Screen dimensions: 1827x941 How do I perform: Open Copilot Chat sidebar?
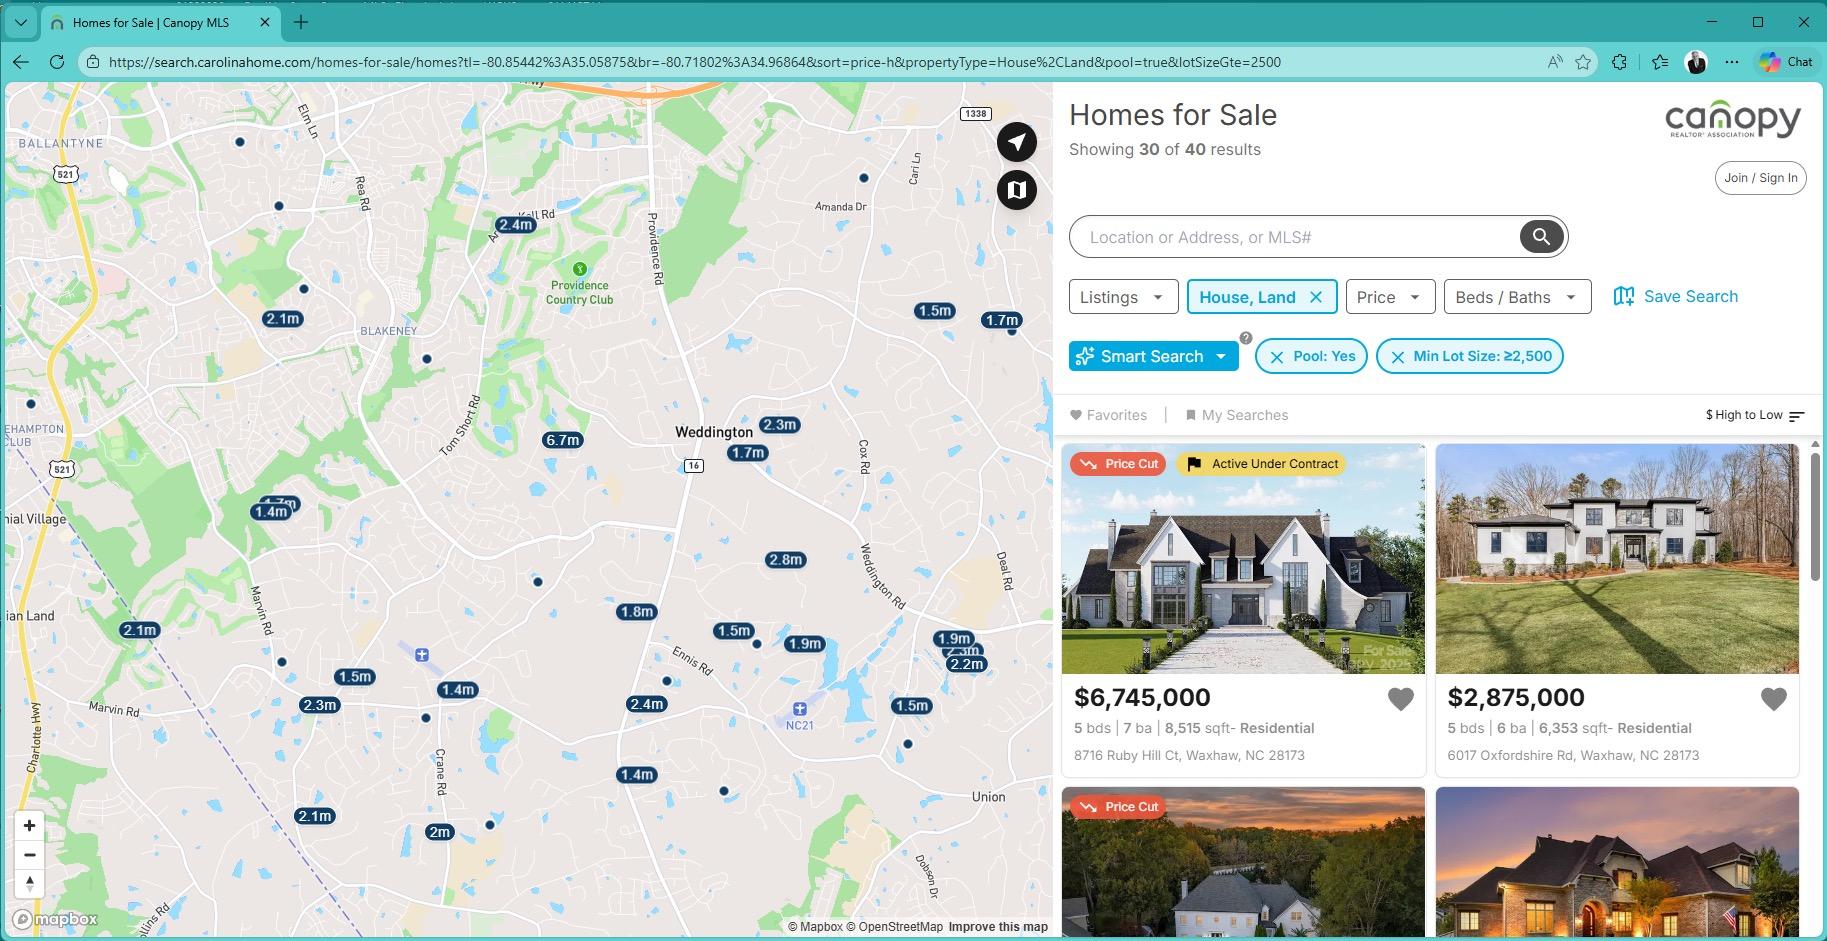coord(1786,62)
